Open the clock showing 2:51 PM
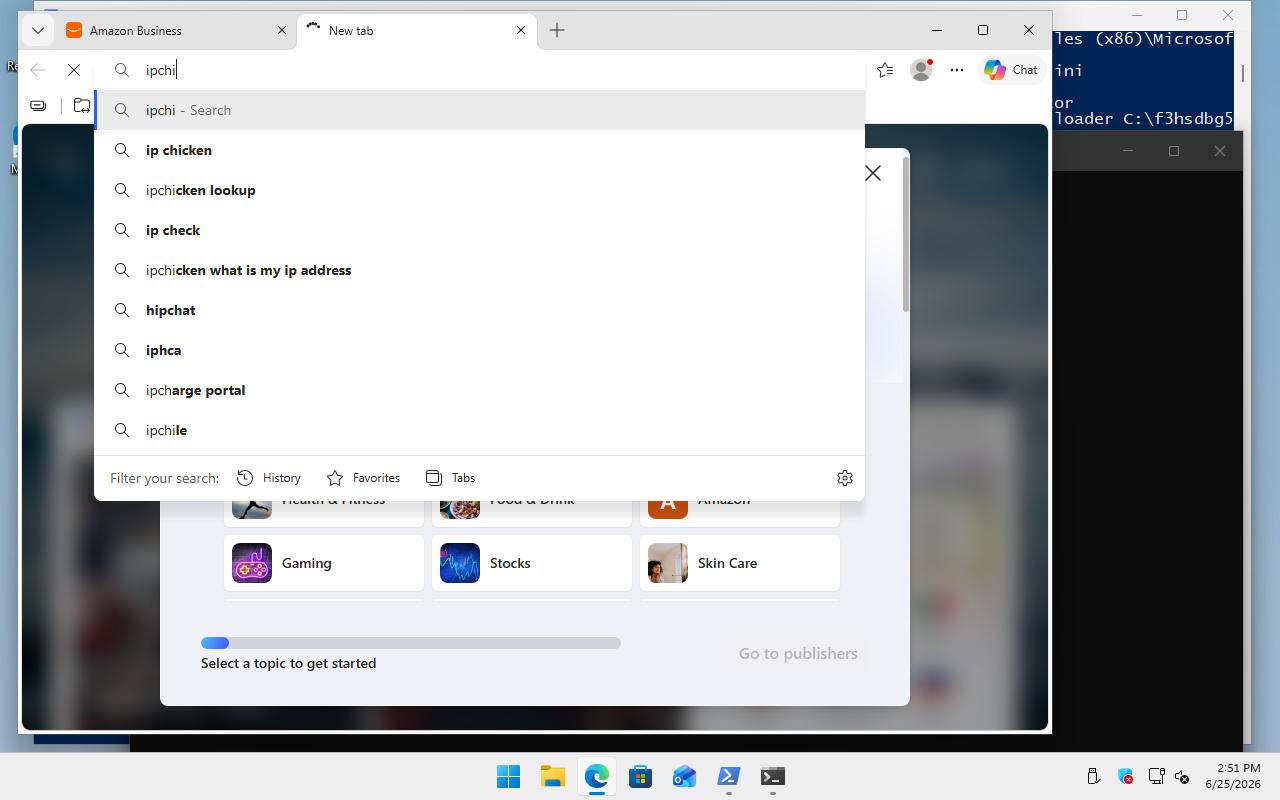 coord(1233,776)
